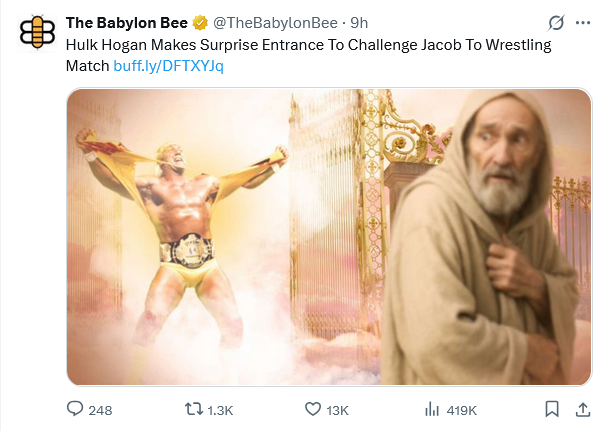608x431 pixels.
Task: Click the 13K likes count
Action: [x=338, y=410]
